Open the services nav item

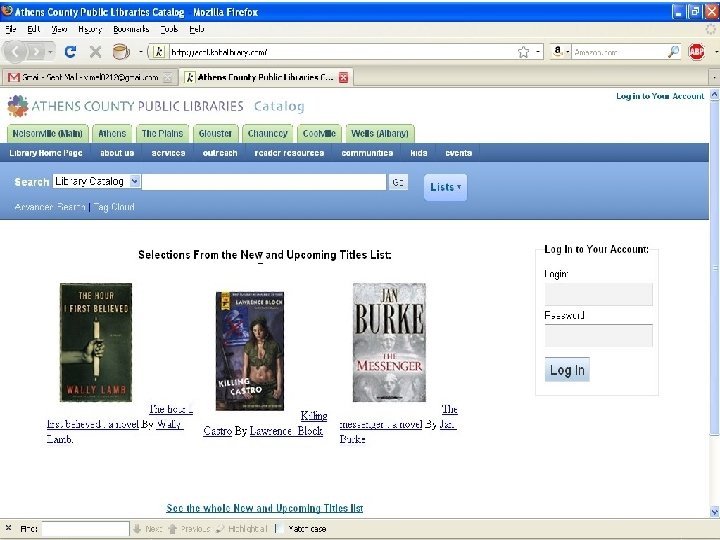tap(169, 153)
